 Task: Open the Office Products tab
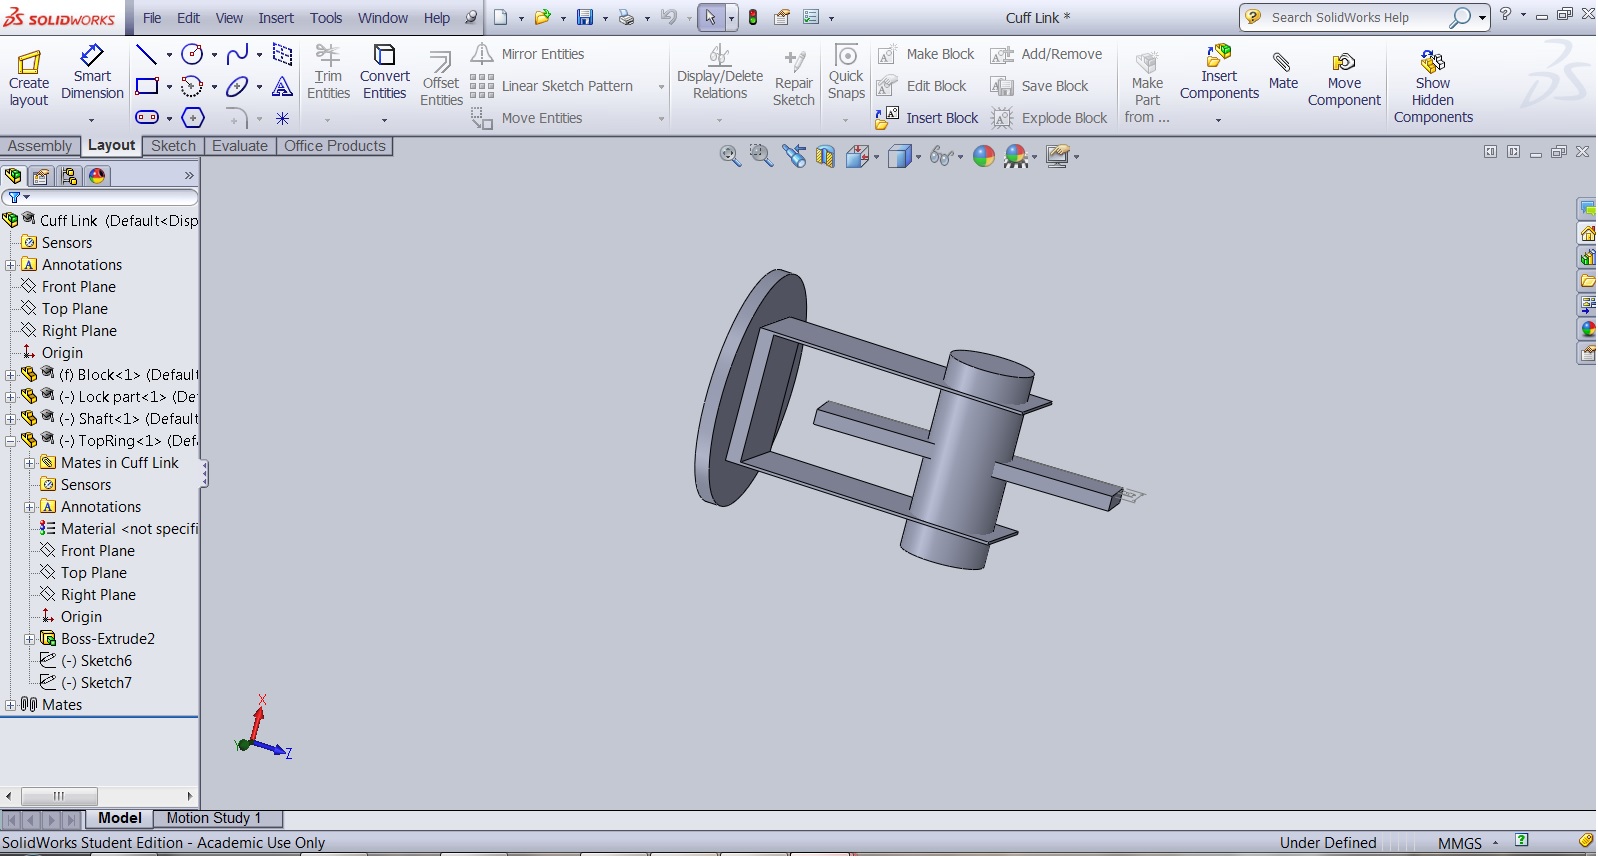tap(335, 146)
